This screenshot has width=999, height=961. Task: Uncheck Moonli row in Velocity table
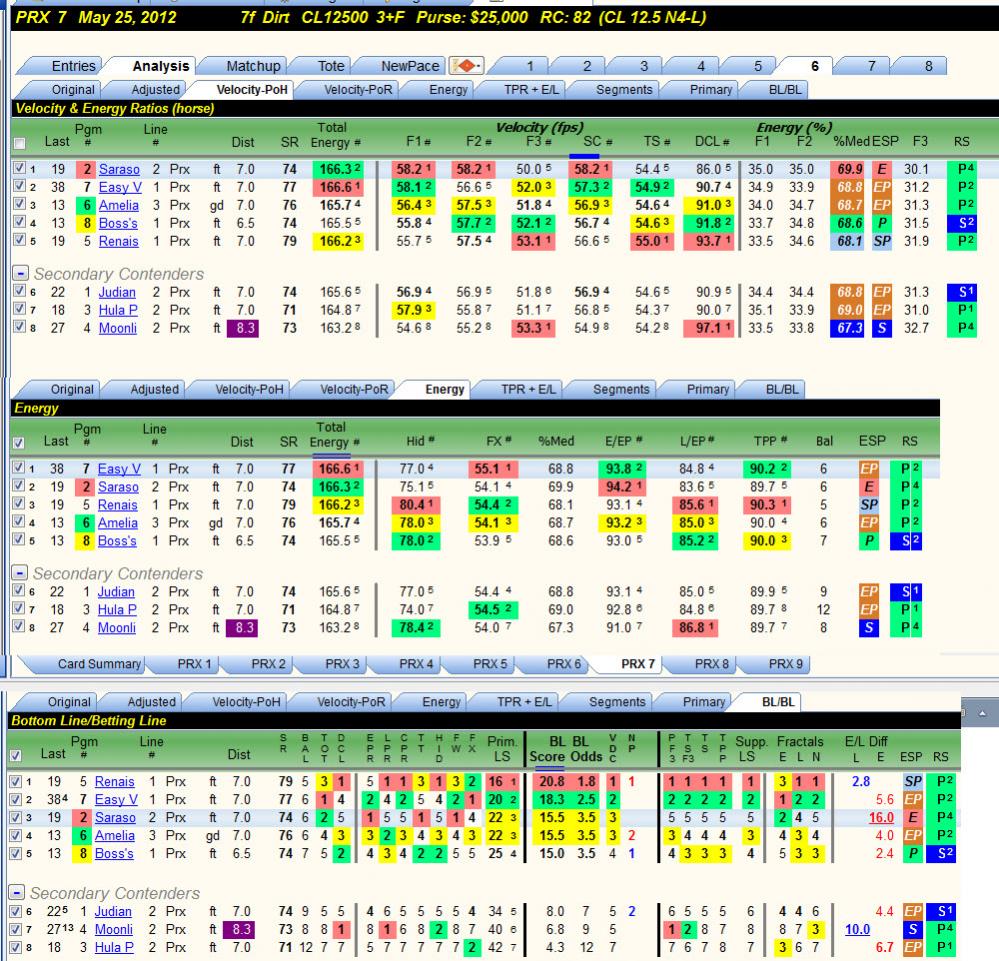pos(19,328)
